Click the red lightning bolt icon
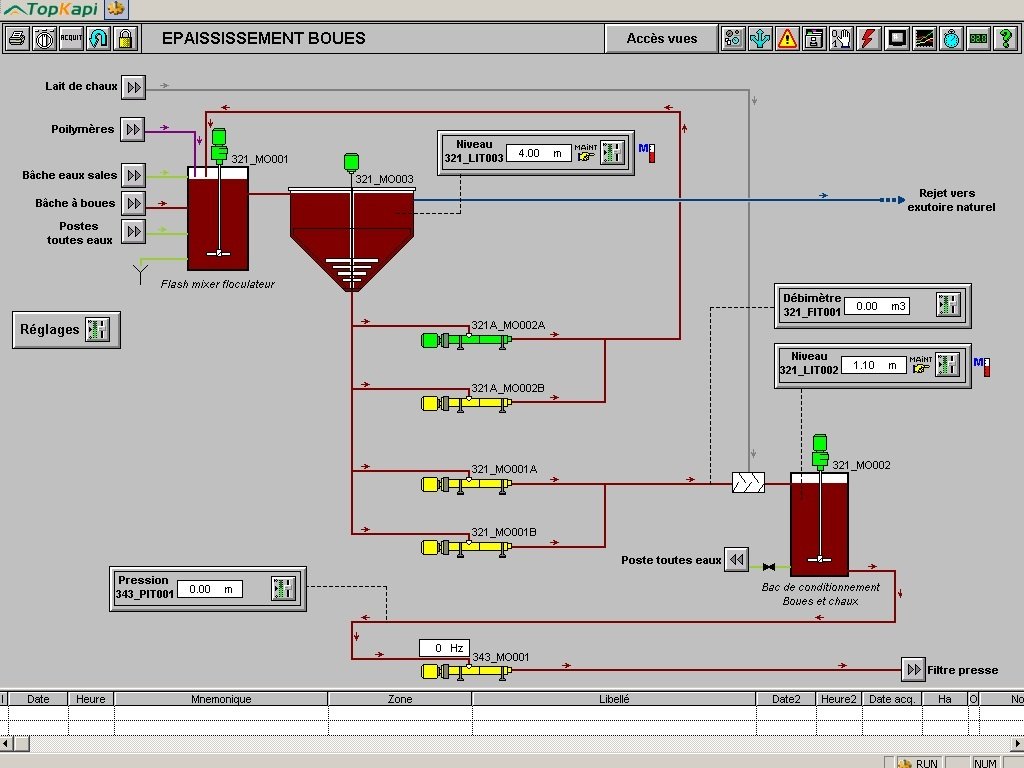Screen dimensions: 1024x768 (869, 39)
